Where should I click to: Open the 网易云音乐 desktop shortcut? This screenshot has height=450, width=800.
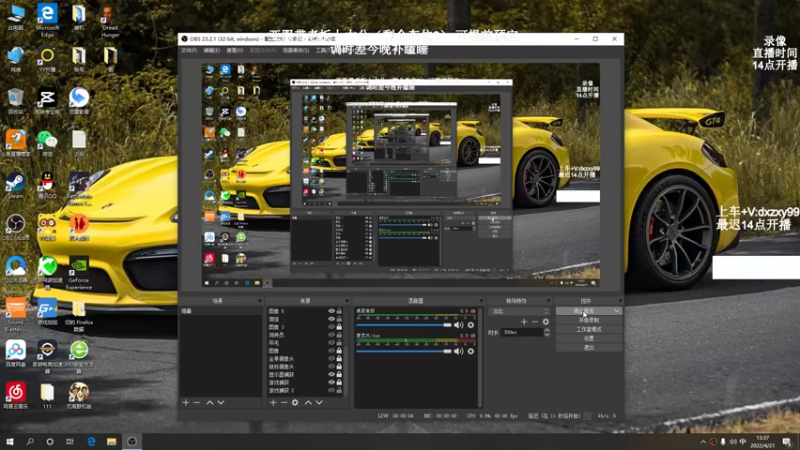click(16, 395)
